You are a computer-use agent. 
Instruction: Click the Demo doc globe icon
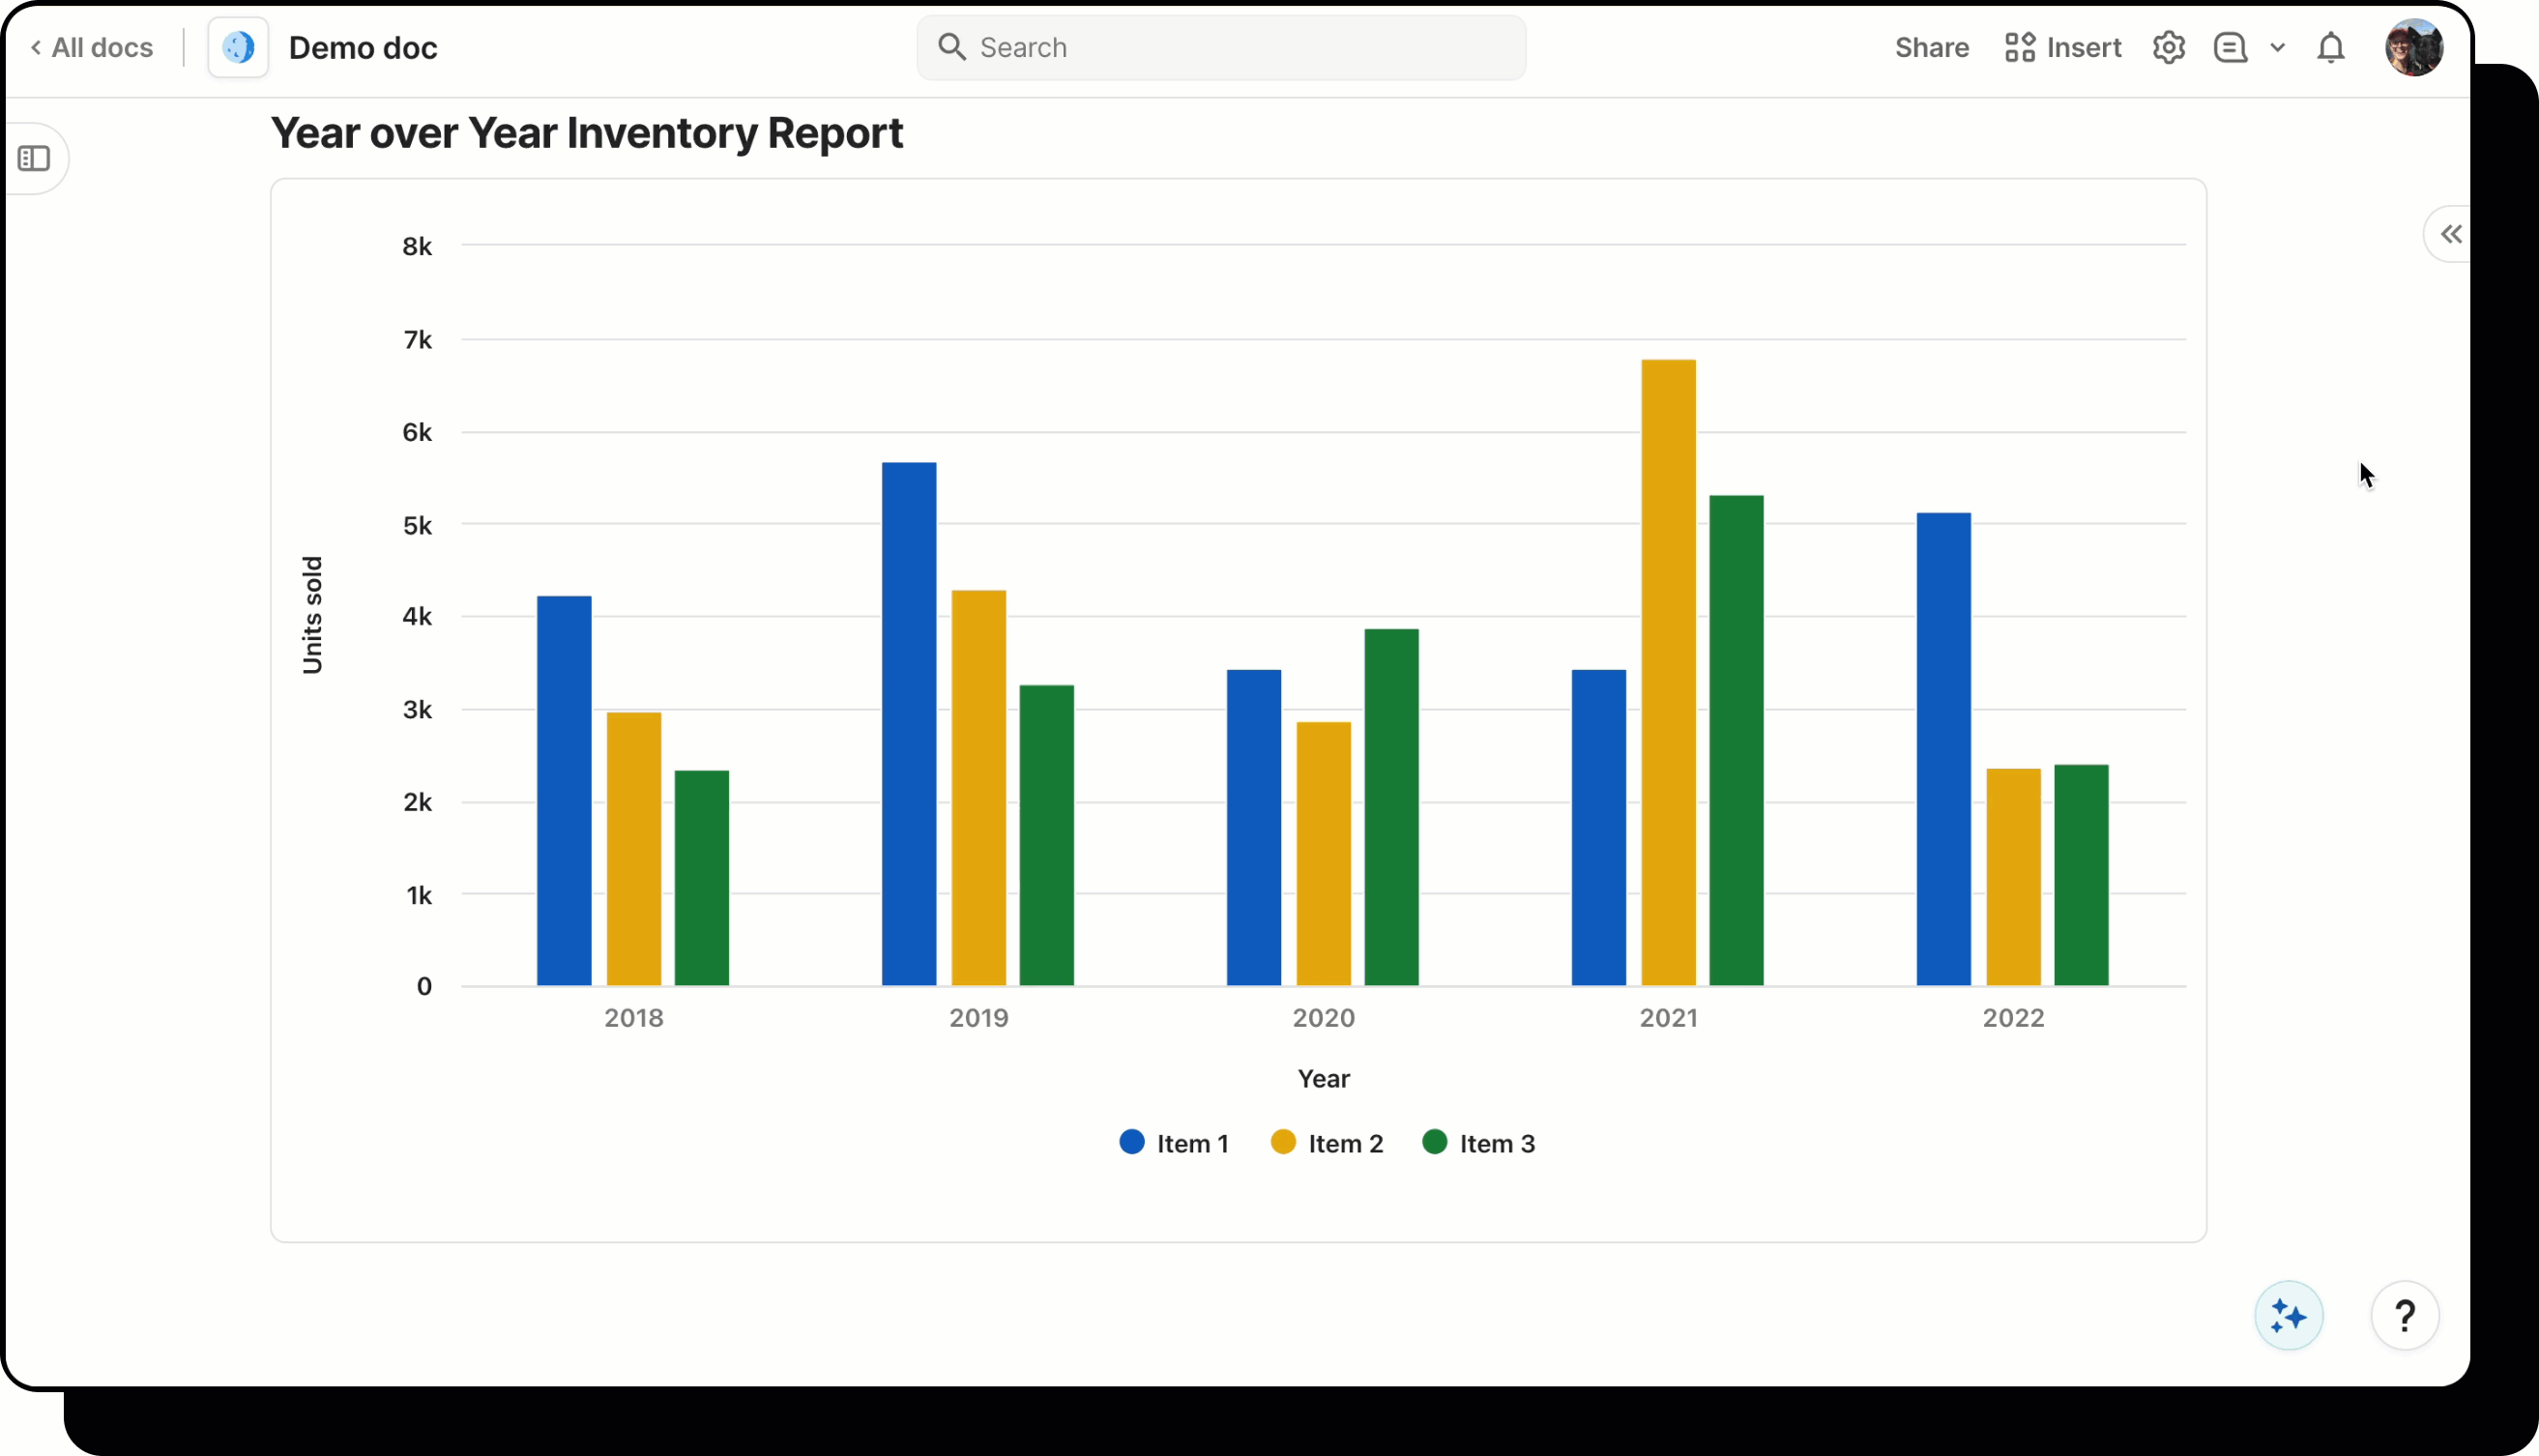(238, 47)
